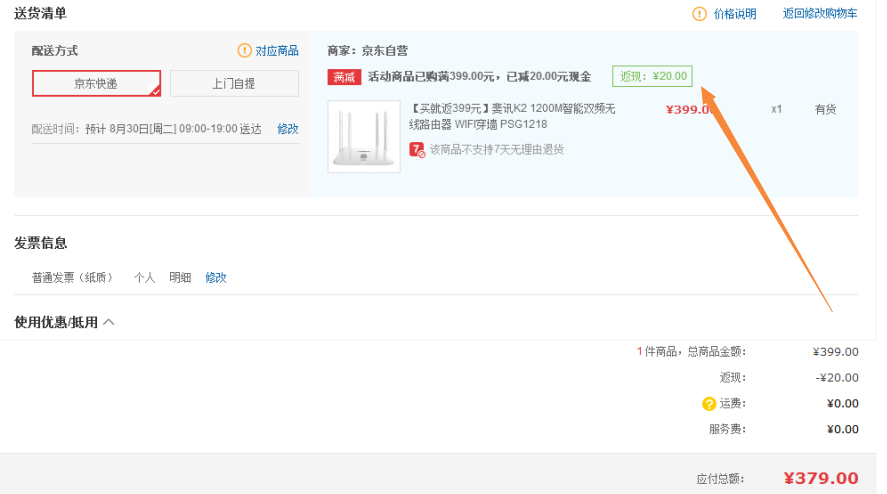Collapse the 使用优惠/抵用 section
The width and height of the screenshot is (887, 494).
pos(109,322)
